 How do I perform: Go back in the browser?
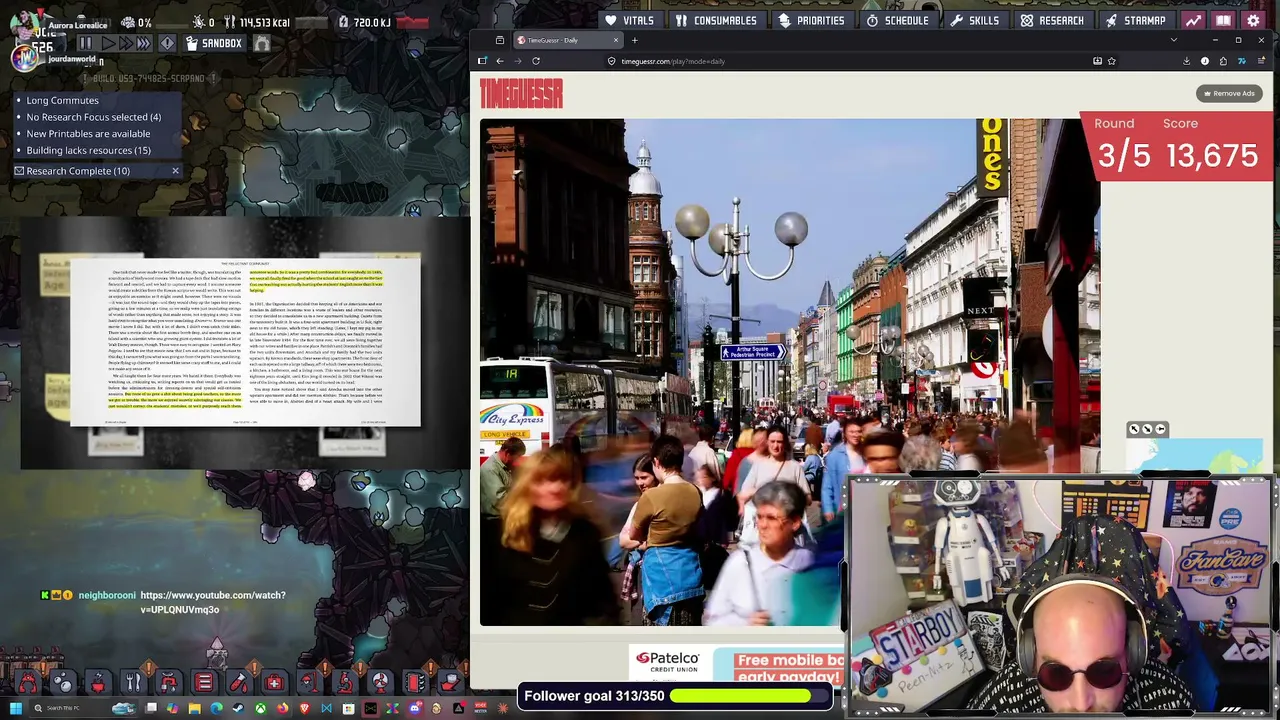click(x=500, y=61)
